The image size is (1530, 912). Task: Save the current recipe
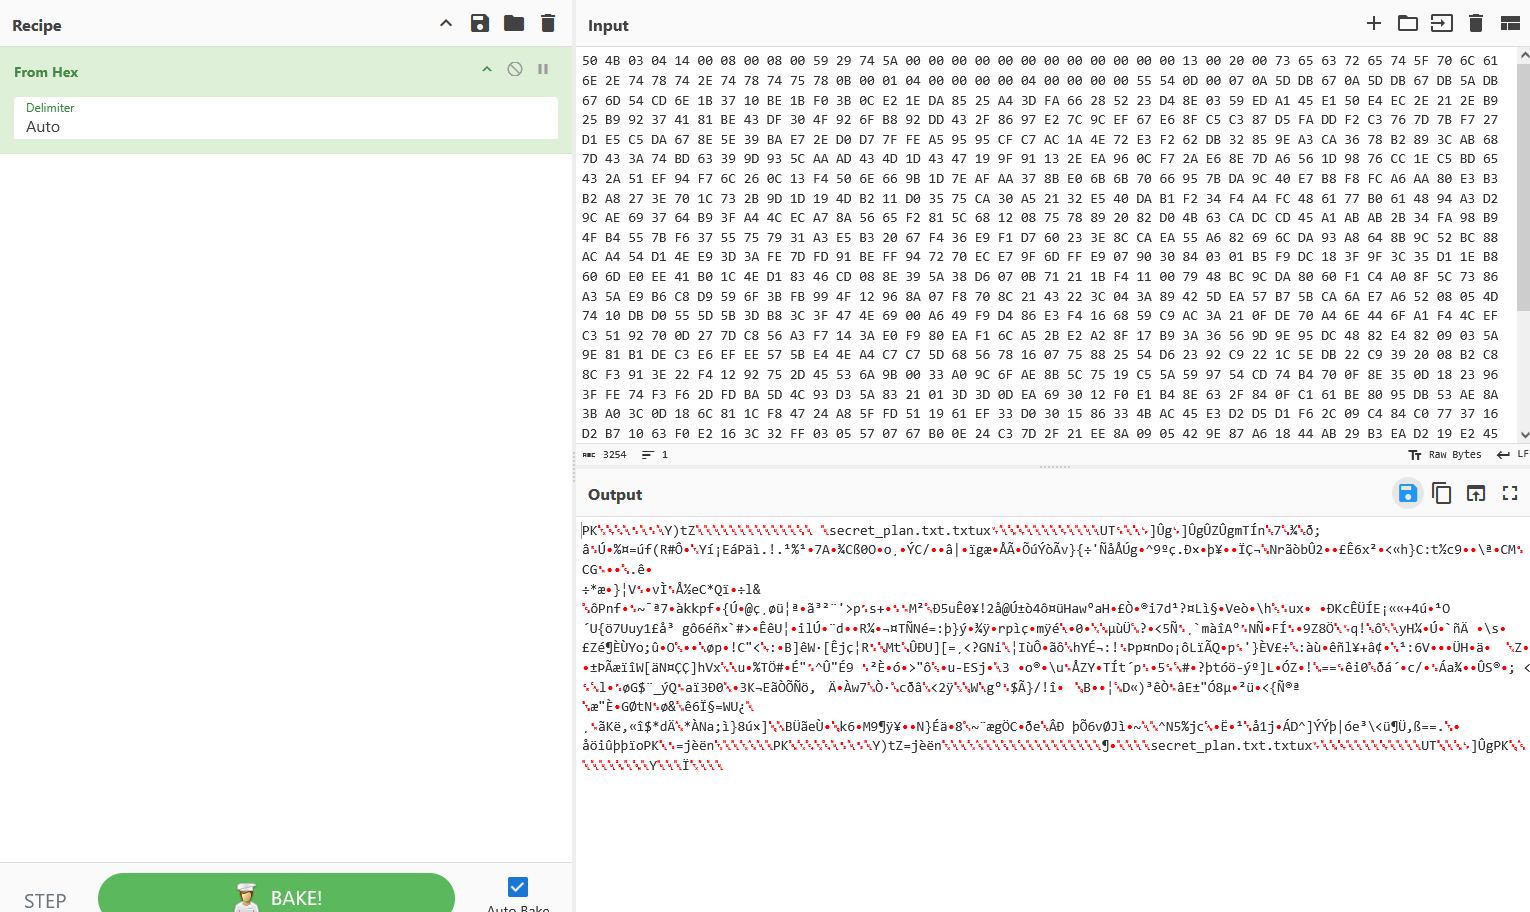click(x=480, y=23)
